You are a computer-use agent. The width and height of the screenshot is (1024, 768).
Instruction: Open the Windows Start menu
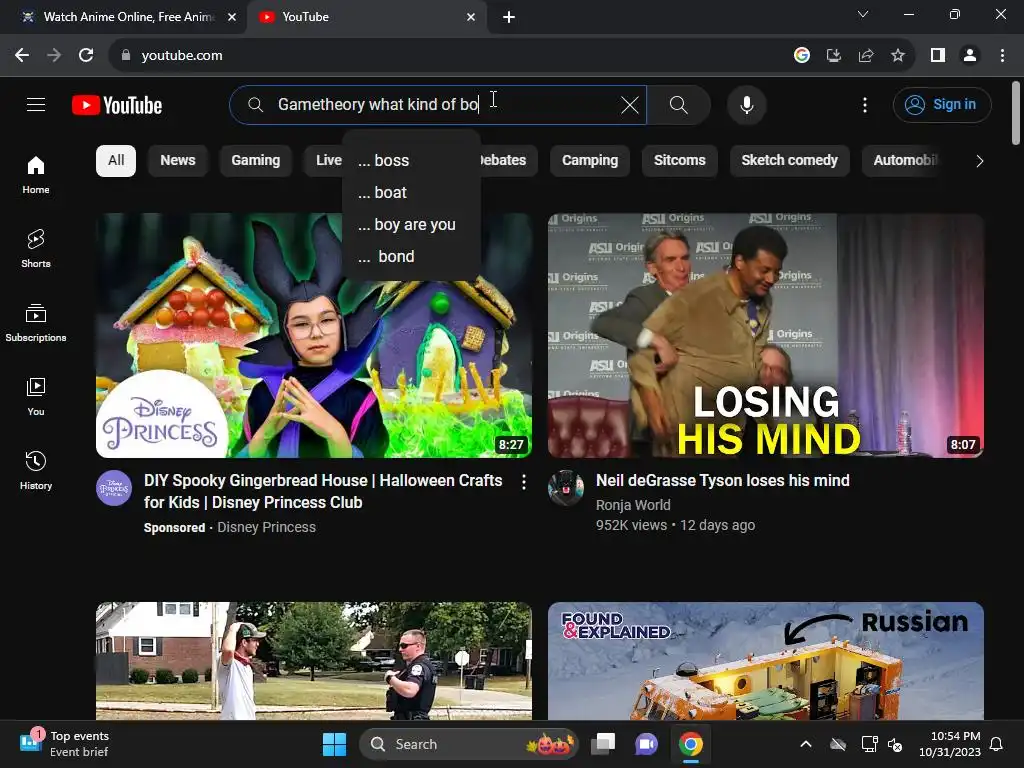click(334, 744)
